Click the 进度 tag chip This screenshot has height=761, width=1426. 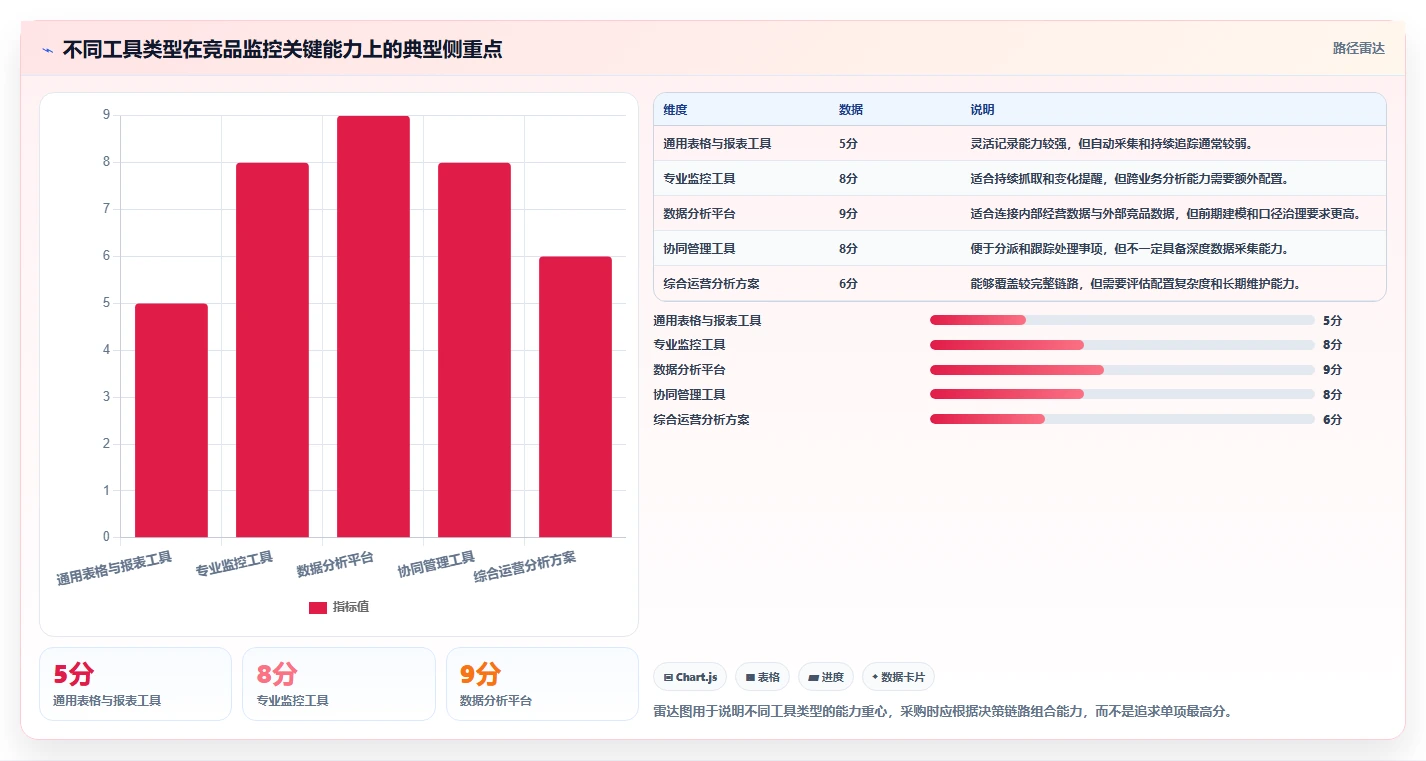click(x=826, y=677)
